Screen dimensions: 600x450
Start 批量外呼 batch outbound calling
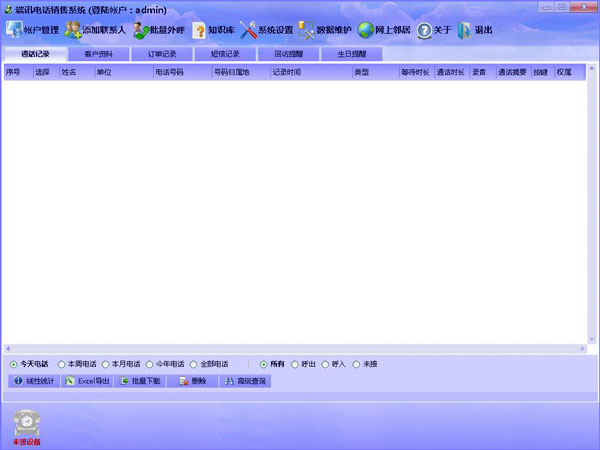point(159,30)
